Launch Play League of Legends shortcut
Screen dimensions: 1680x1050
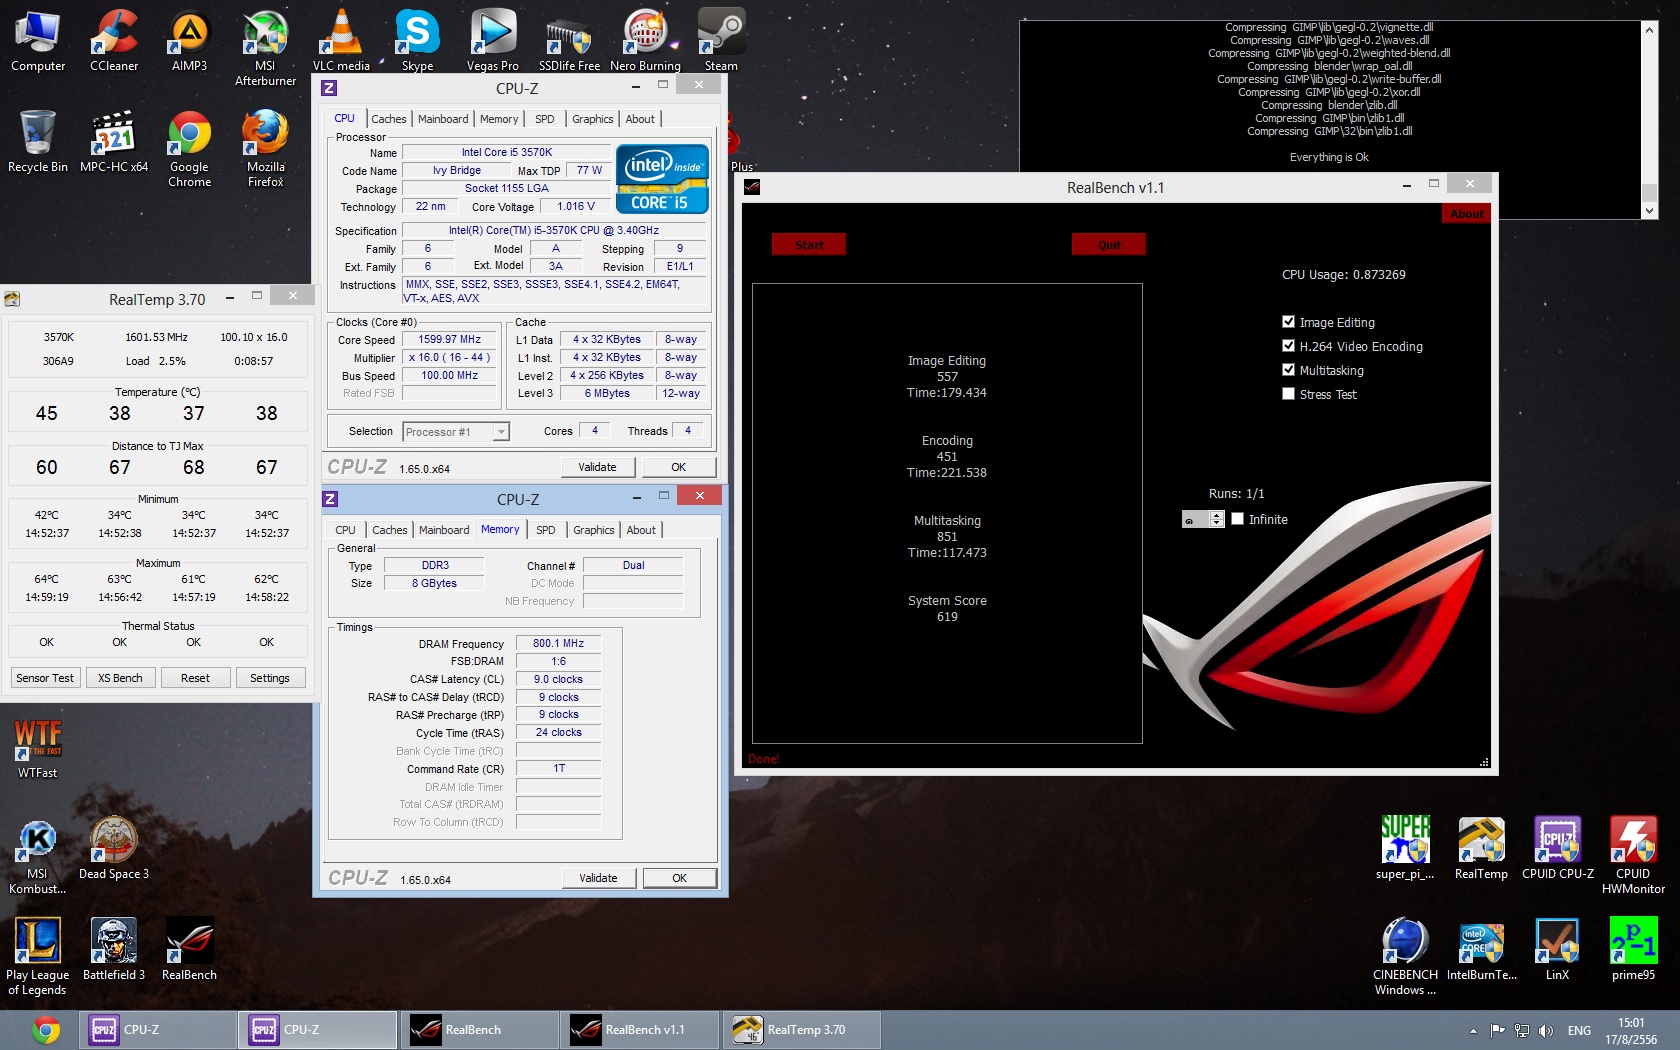click(x=38, y=957)
